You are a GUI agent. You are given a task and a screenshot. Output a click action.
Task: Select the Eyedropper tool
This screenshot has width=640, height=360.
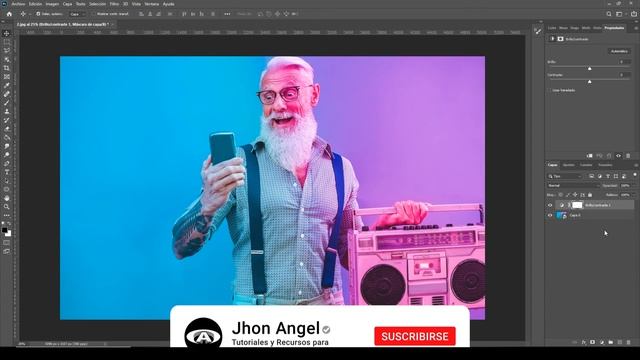click(x=6, y=85)
